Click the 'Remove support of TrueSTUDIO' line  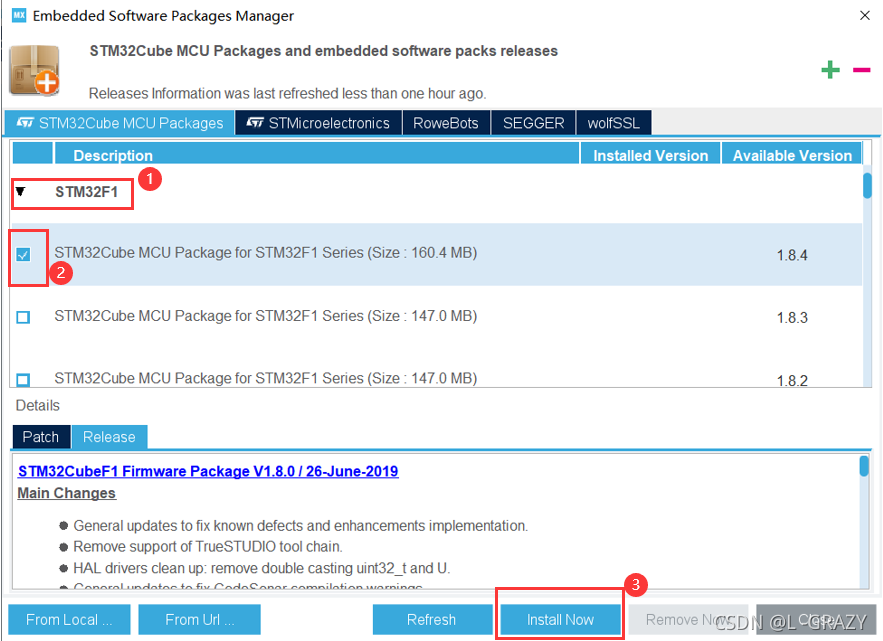(x=208, y=546)
